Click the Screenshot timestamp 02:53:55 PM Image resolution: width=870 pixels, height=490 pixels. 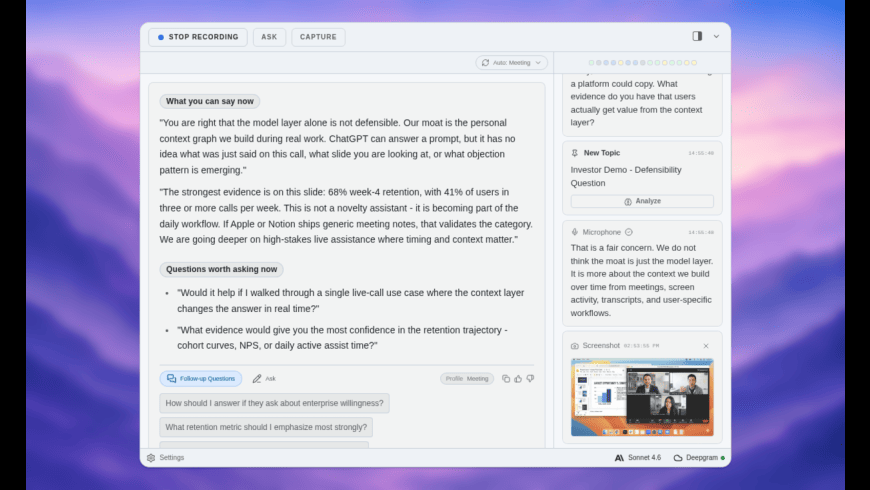tap(641, 346)
